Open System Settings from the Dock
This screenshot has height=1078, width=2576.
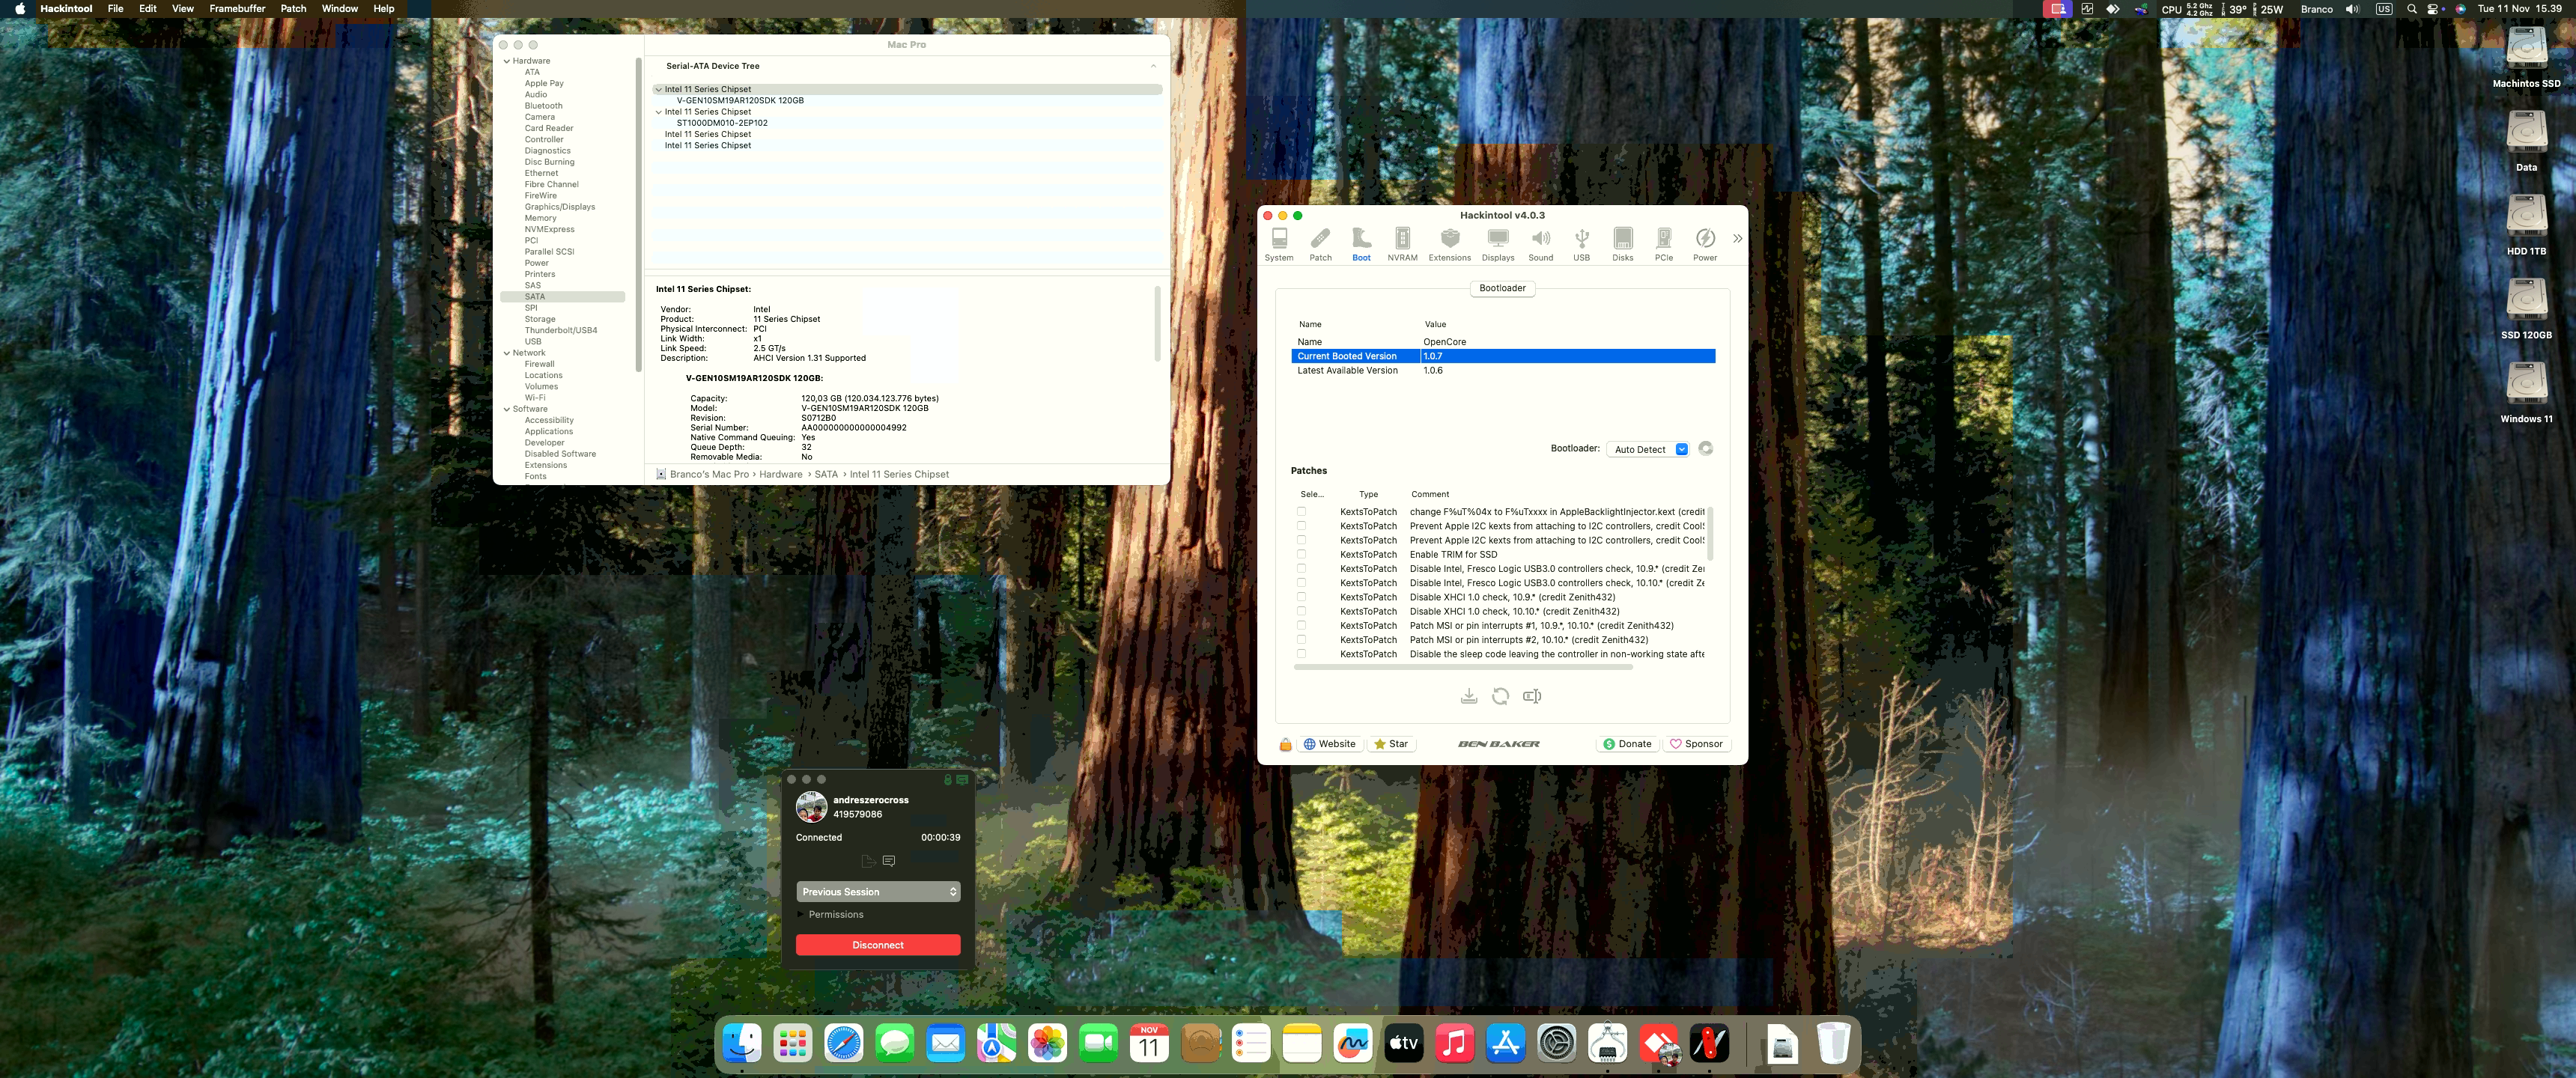pyautogui.click(x=1556, y=1044)
